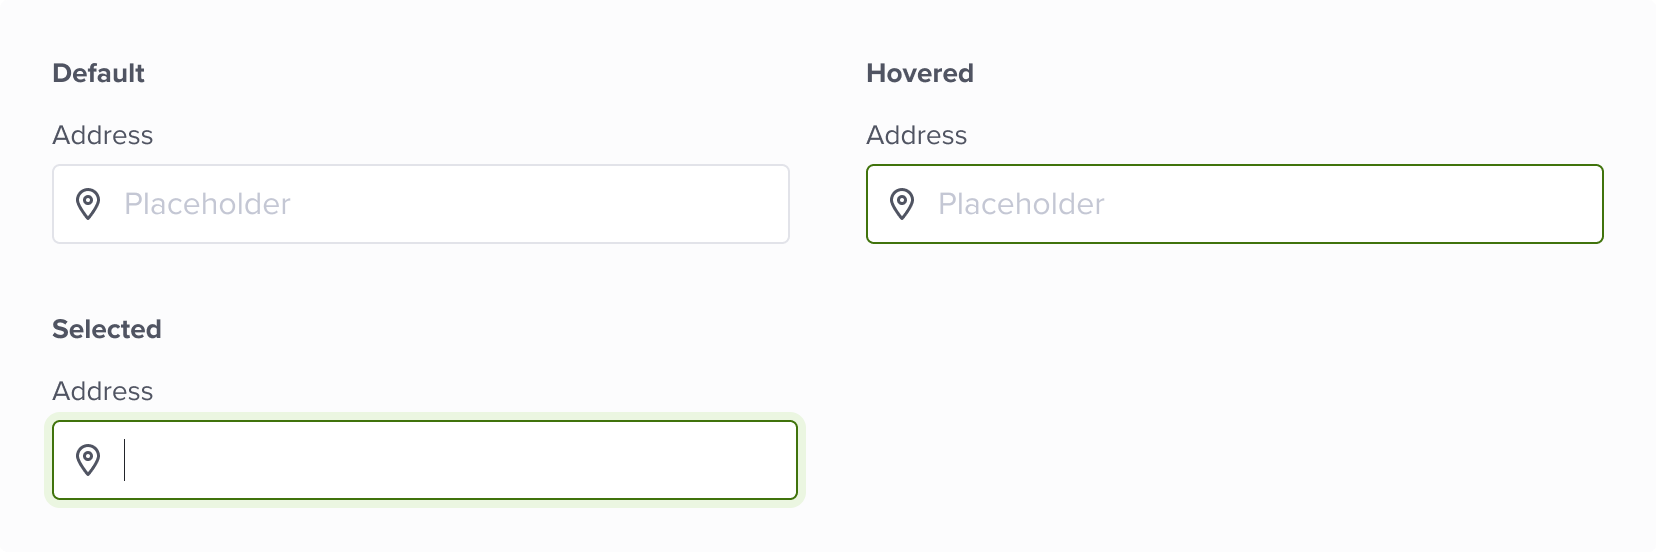Focus the Default state Address input

(421, 204)
